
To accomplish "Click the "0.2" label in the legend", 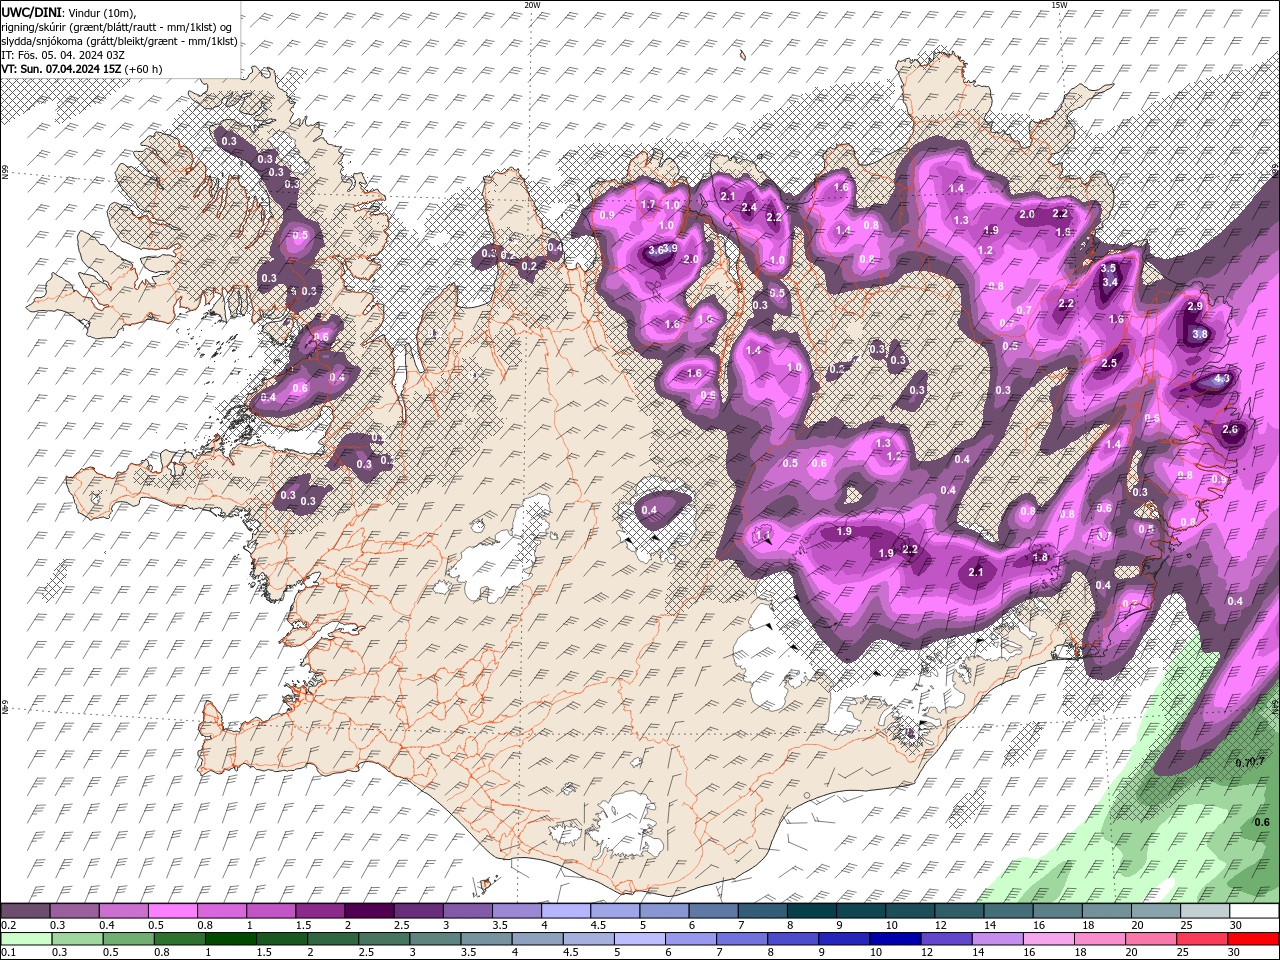I will tap(9, 925).
